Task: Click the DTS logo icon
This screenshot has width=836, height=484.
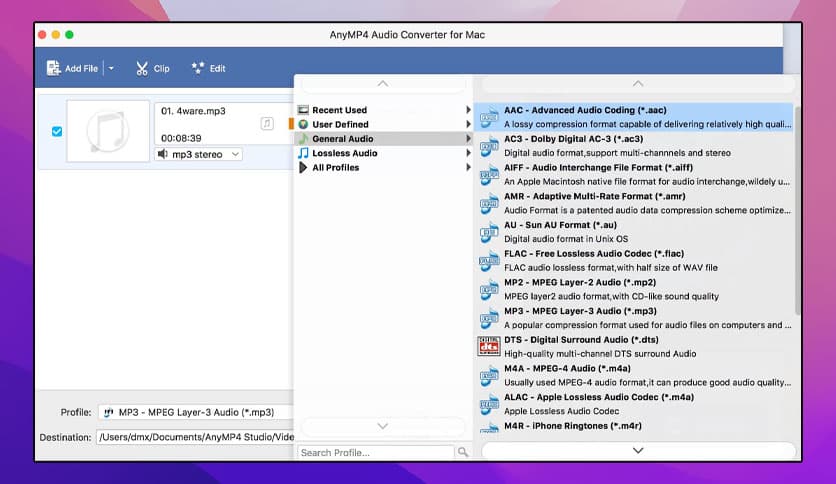Action: pyautogui.click(x=488, y=346)
